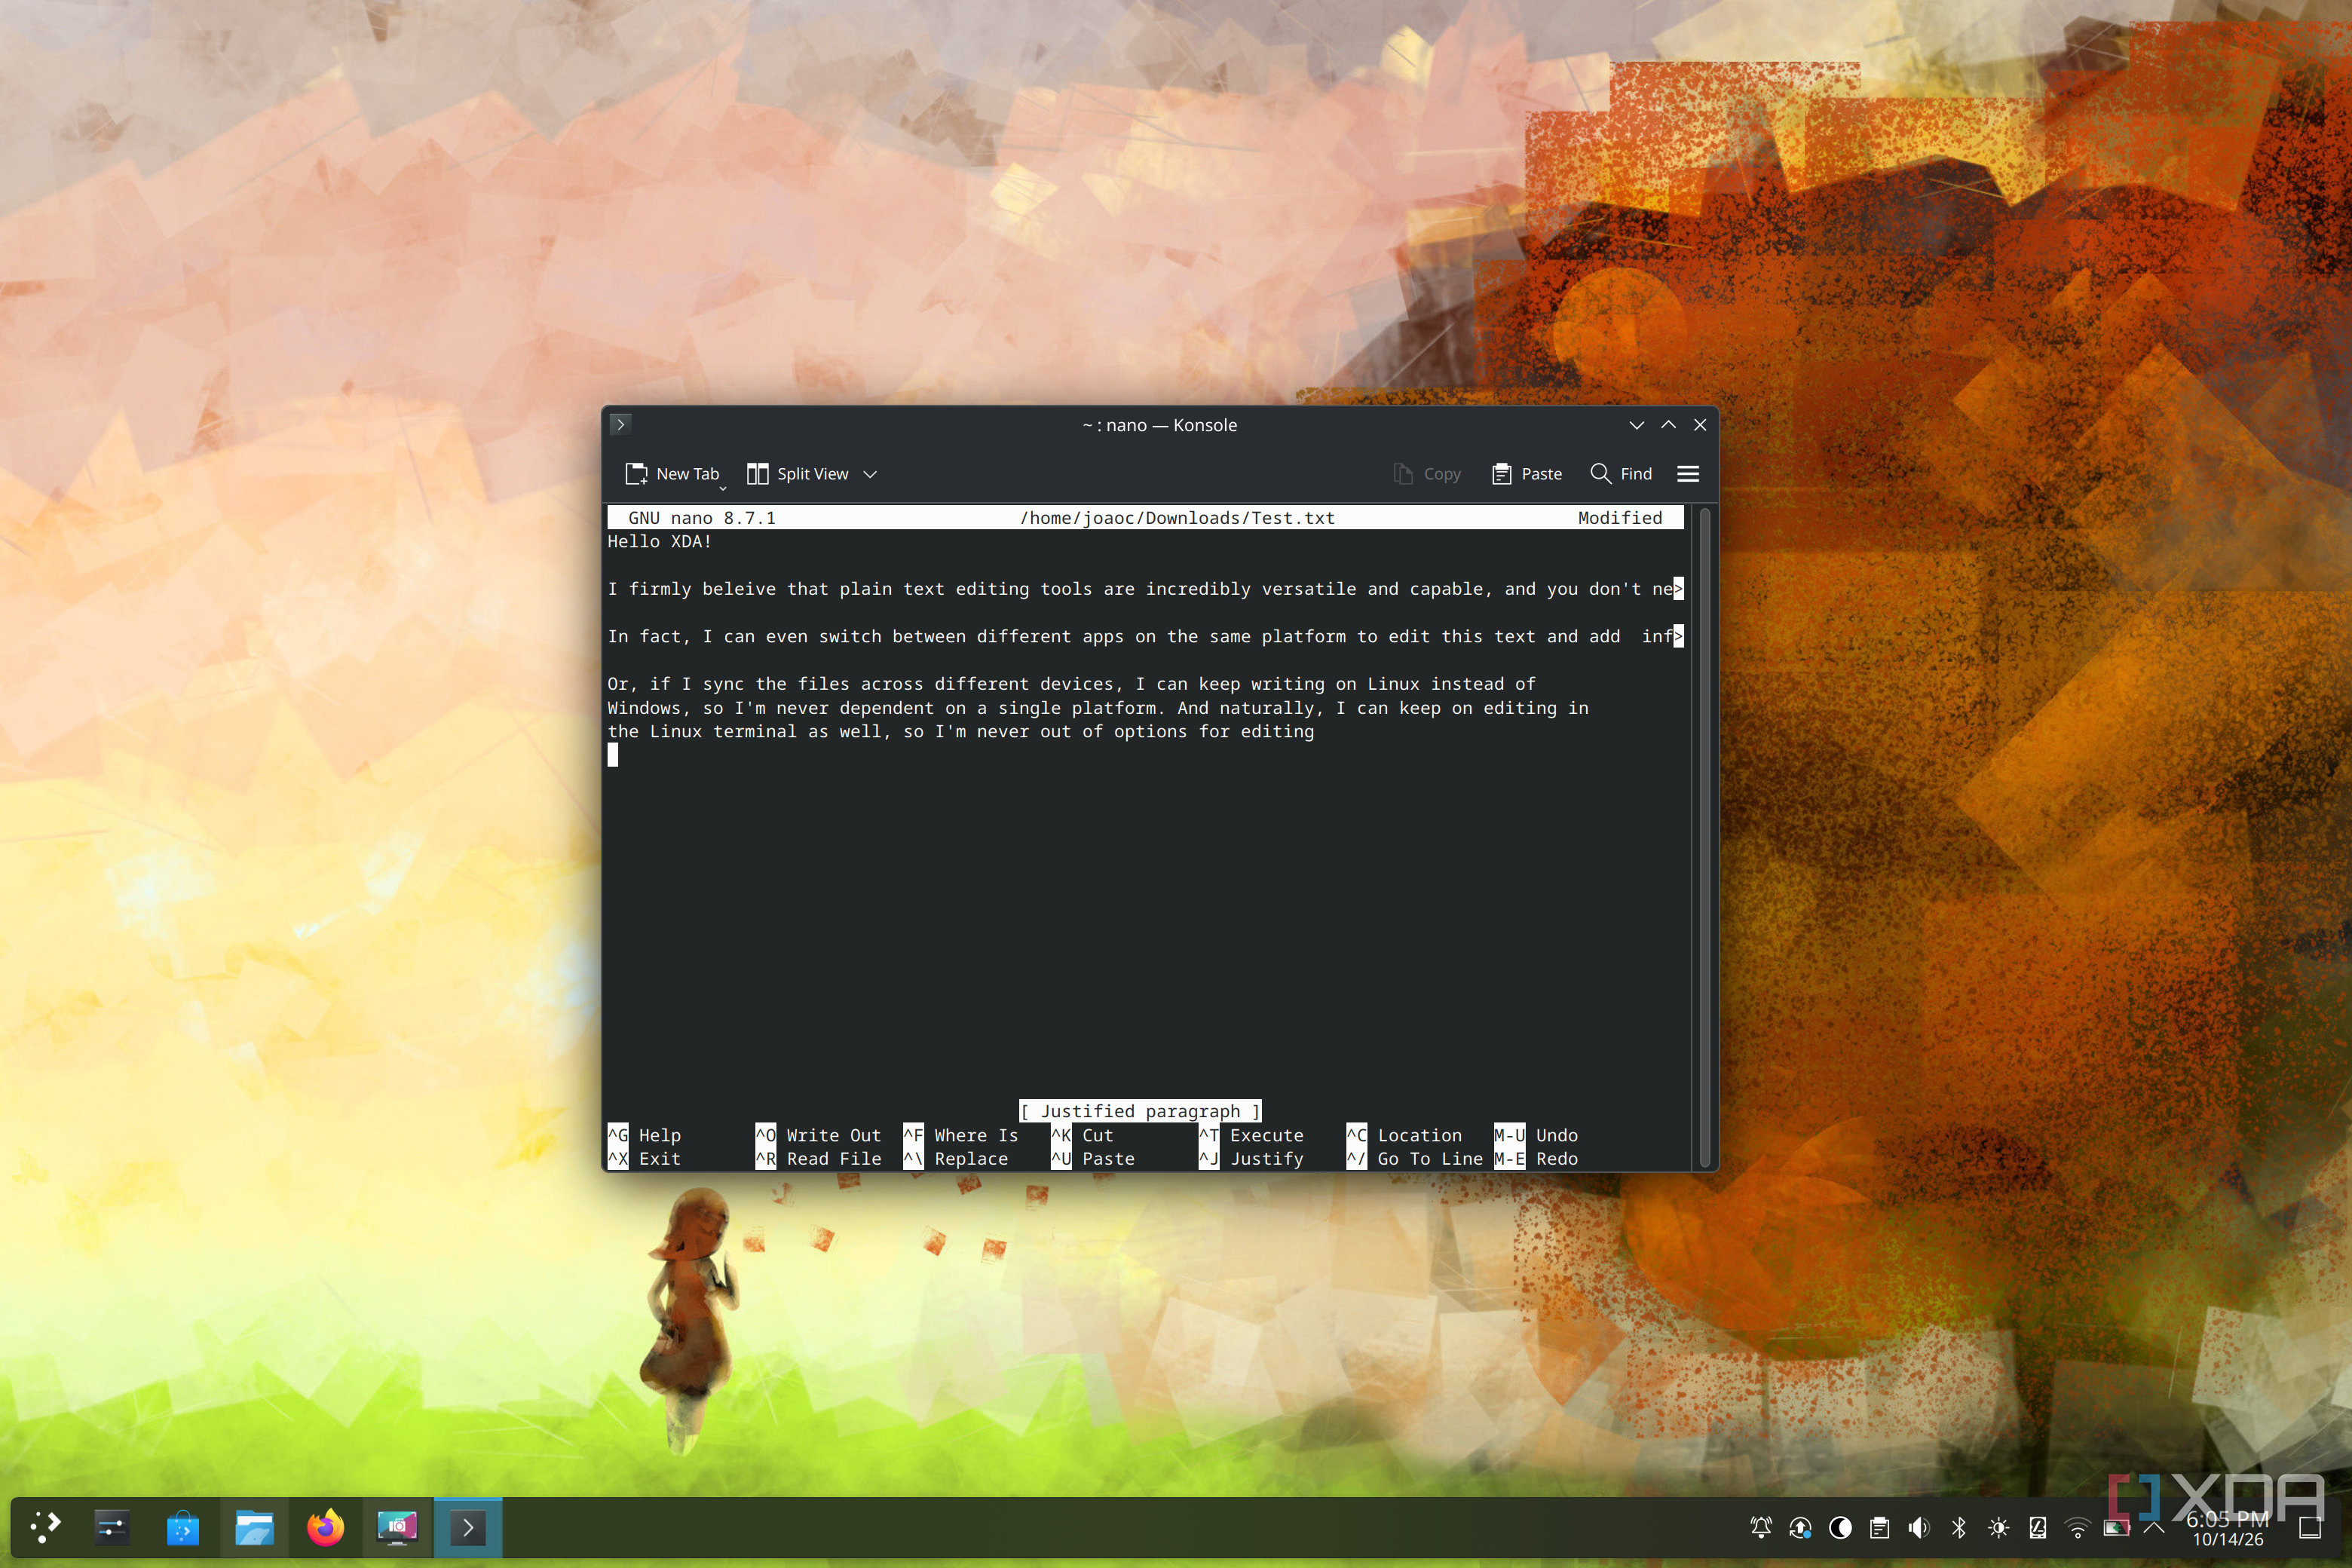This screenshot has height=1568, width=2352.
Task: Open a new Konsole tab
Action: coord(672,474)
